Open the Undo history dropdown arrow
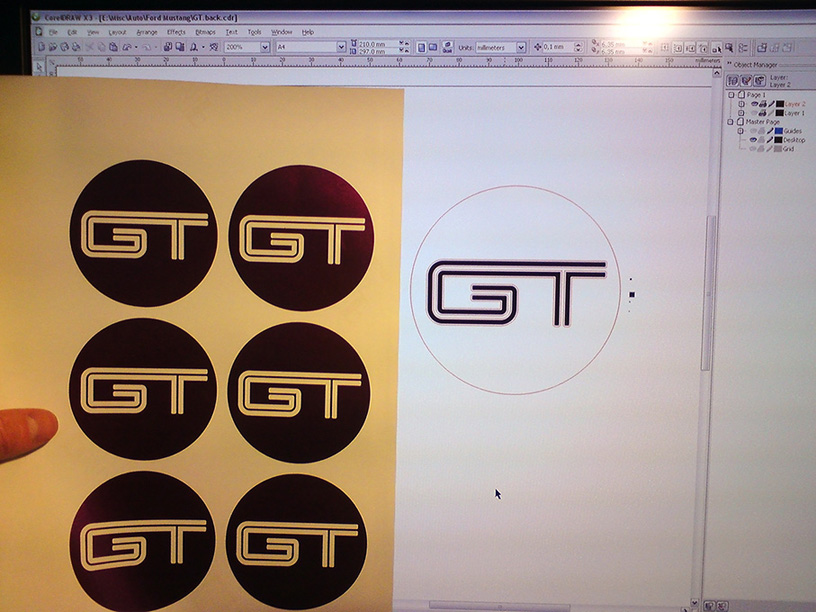 tap(136, 47)
